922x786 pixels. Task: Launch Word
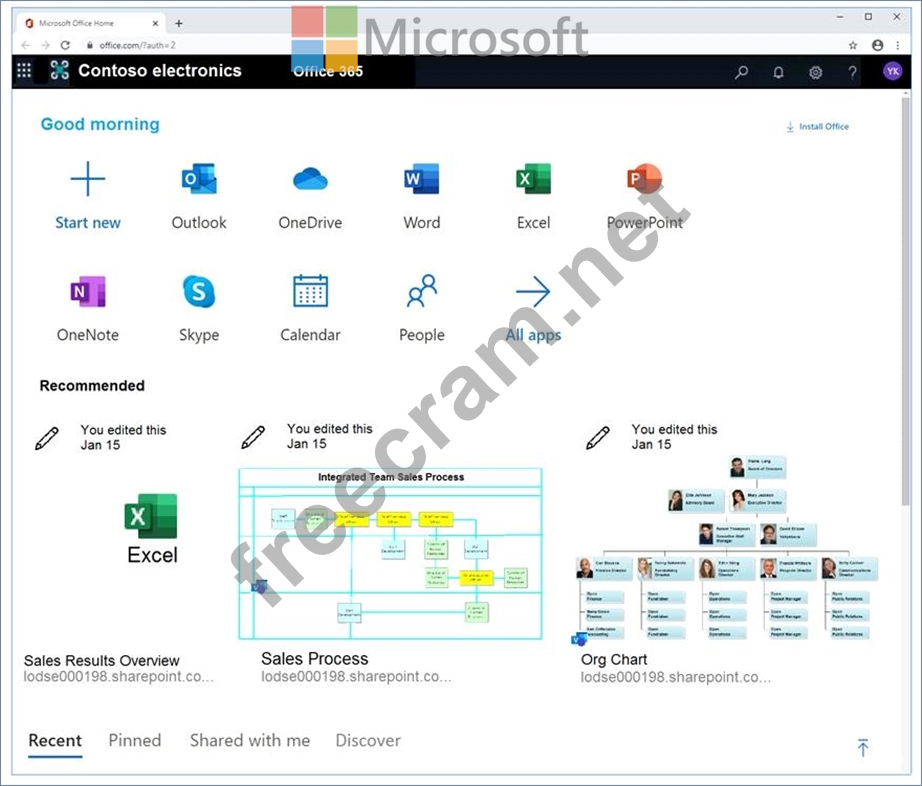click(x=422, y=179)
